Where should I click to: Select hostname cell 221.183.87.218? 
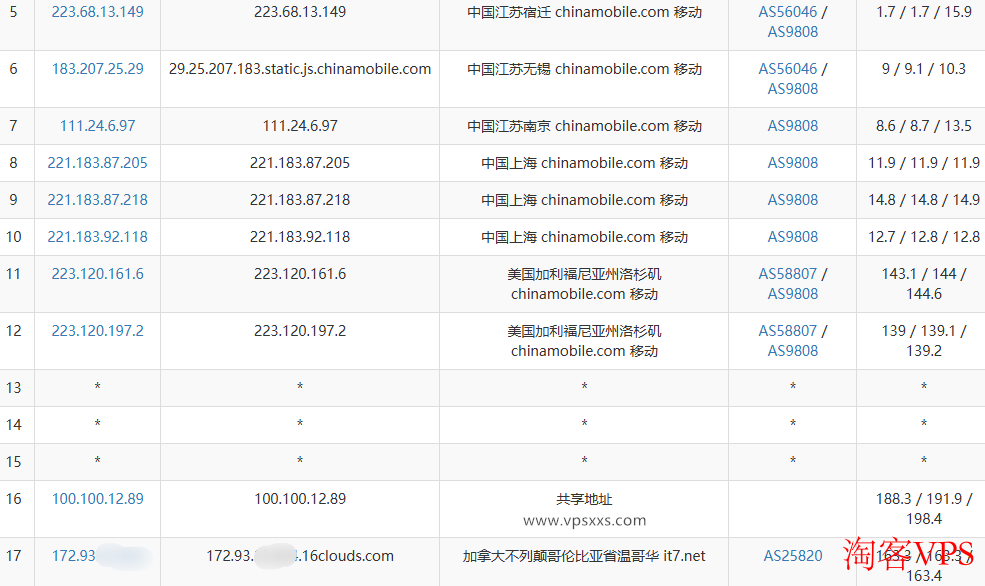click(300, 200)
